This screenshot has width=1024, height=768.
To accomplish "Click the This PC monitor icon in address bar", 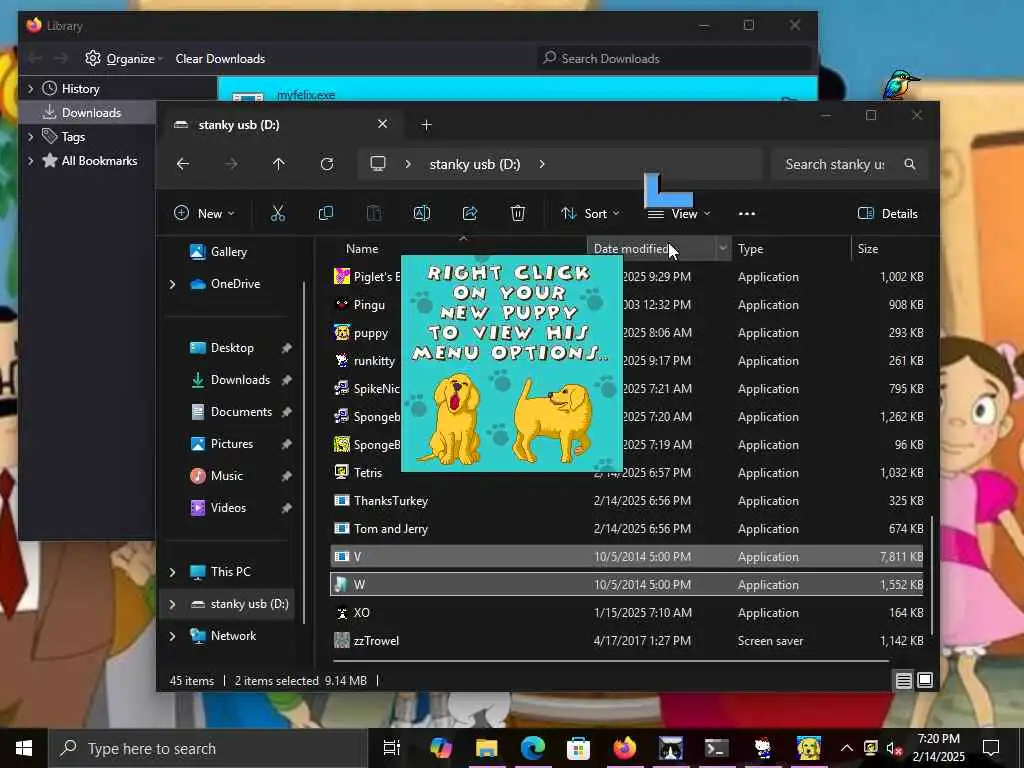I will [x=377, y=163].
